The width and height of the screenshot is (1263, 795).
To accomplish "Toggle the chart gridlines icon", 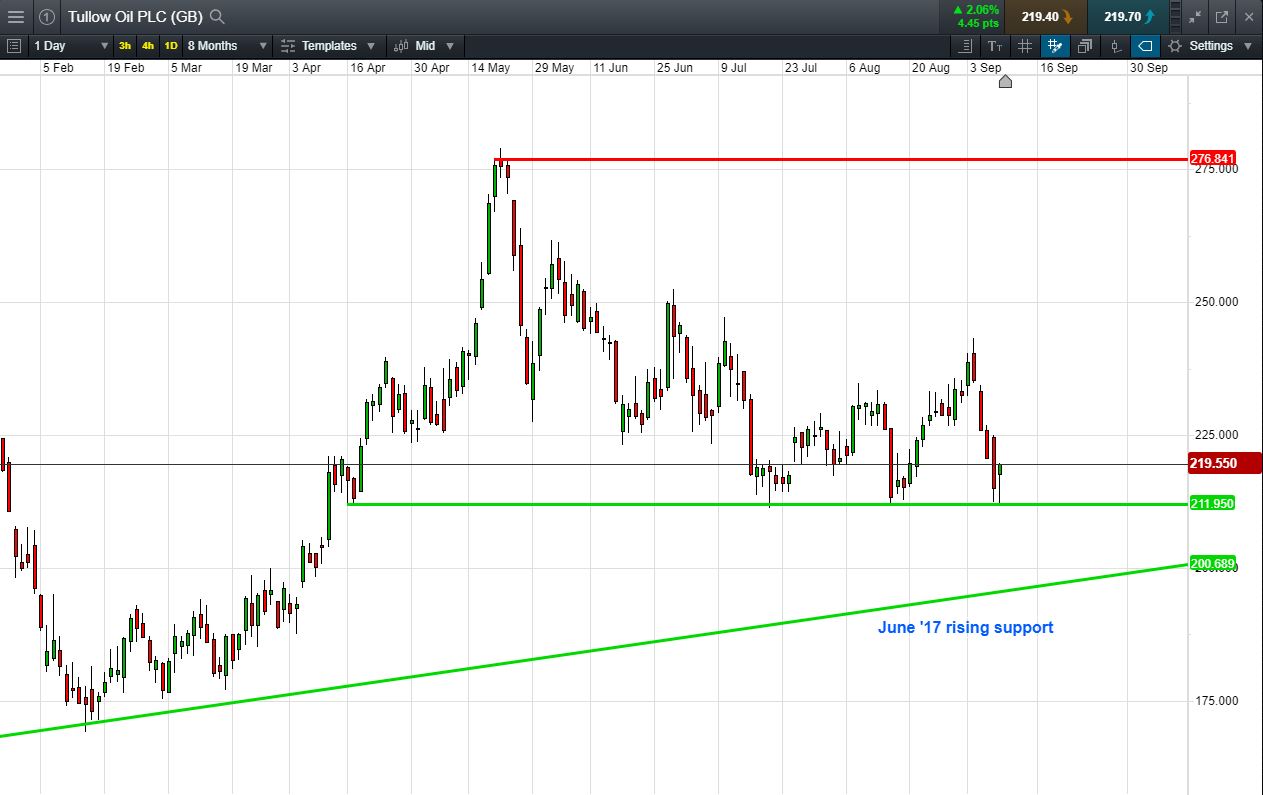I will pyautogui.click(x=1025, y=46).
